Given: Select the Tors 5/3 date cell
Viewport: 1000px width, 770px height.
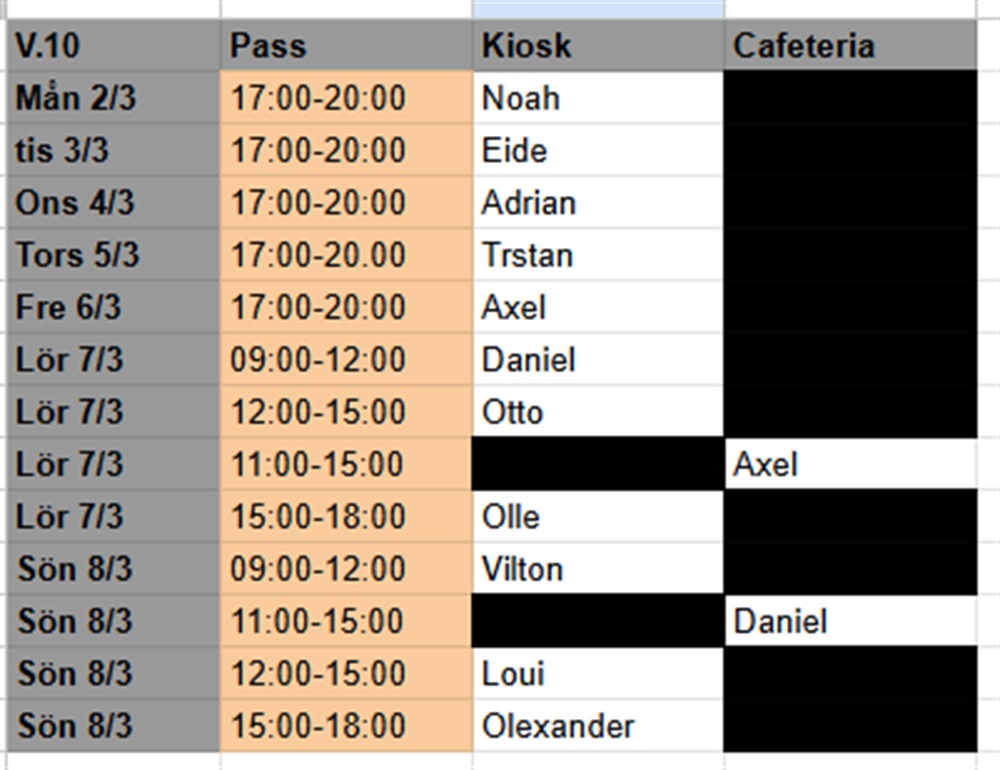Looking at the screenshot, I should pos(112,255).
